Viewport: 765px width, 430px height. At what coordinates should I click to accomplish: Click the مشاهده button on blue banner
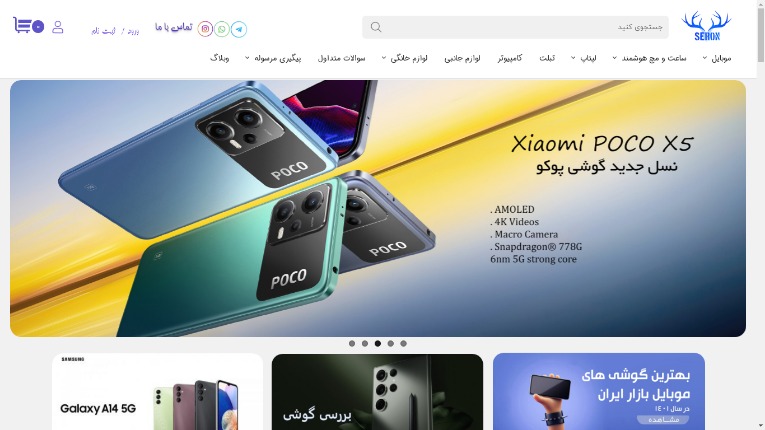pyautogui.click(x=664, y=420)
